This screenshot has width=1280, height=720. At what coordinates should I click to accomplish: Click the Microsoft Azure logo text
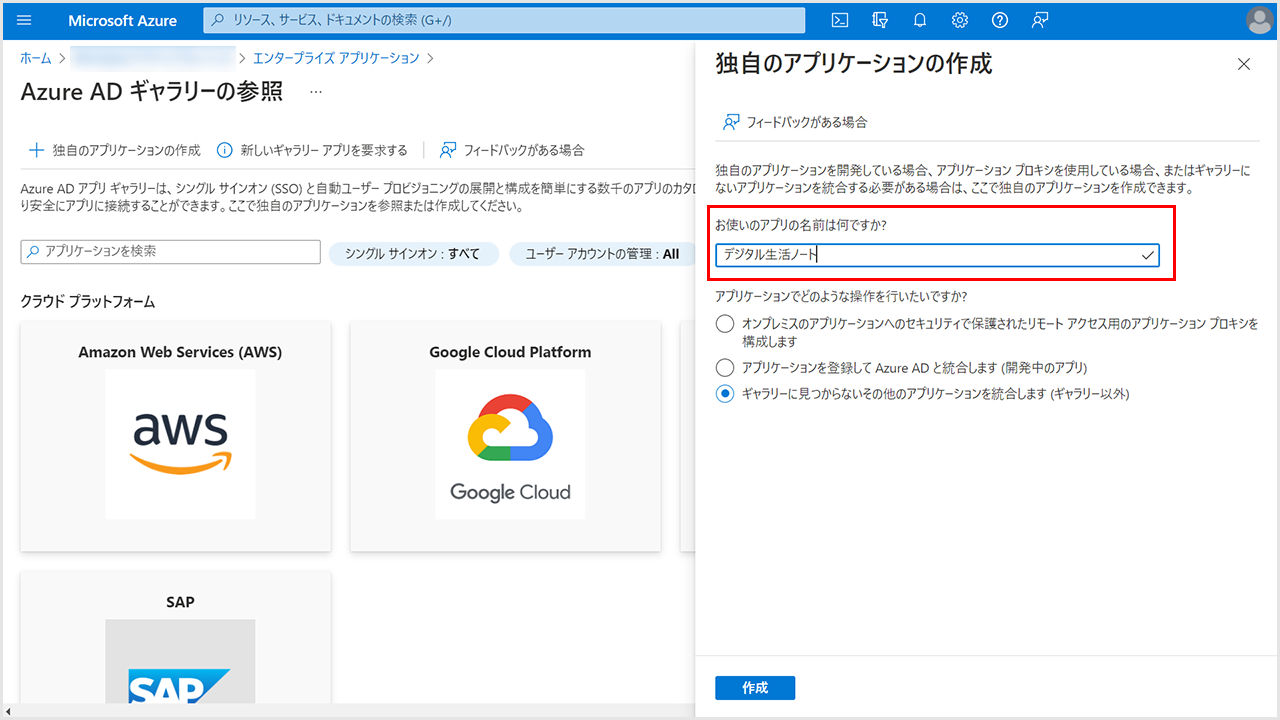pos(123,20)
